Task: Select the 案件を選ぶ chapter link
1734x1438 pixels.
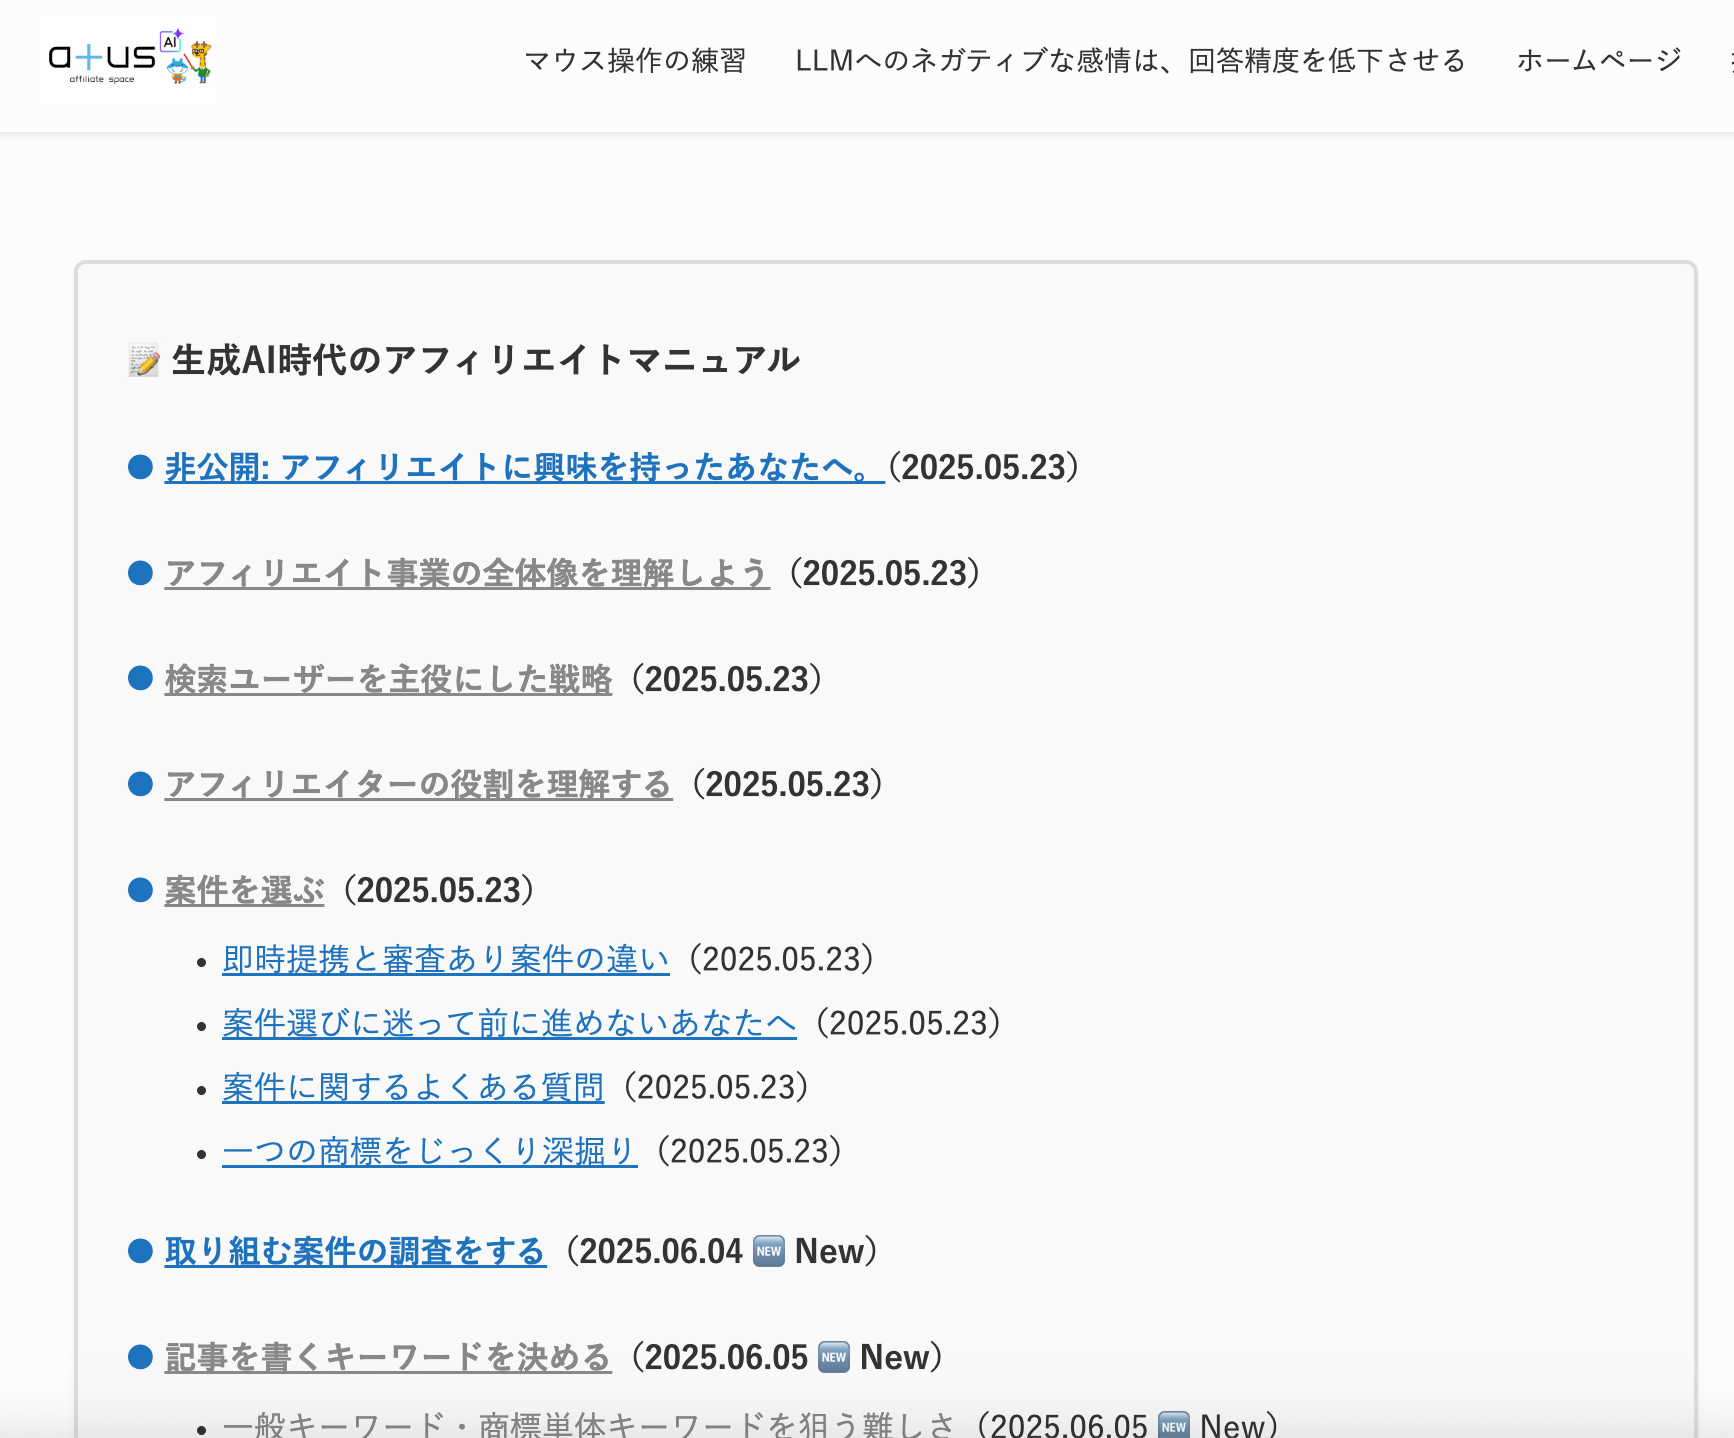Action: tap(244, 891)
